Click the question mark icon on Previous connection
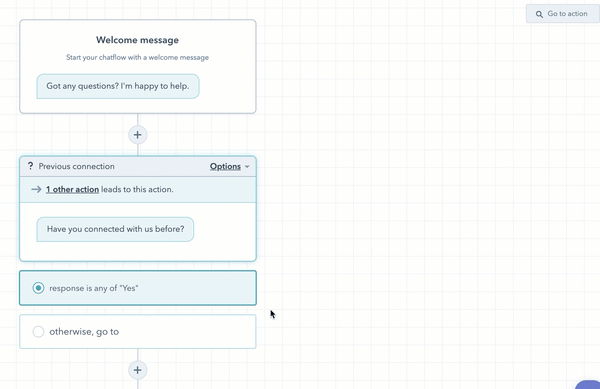600x389 pixels. coord(31,166)
